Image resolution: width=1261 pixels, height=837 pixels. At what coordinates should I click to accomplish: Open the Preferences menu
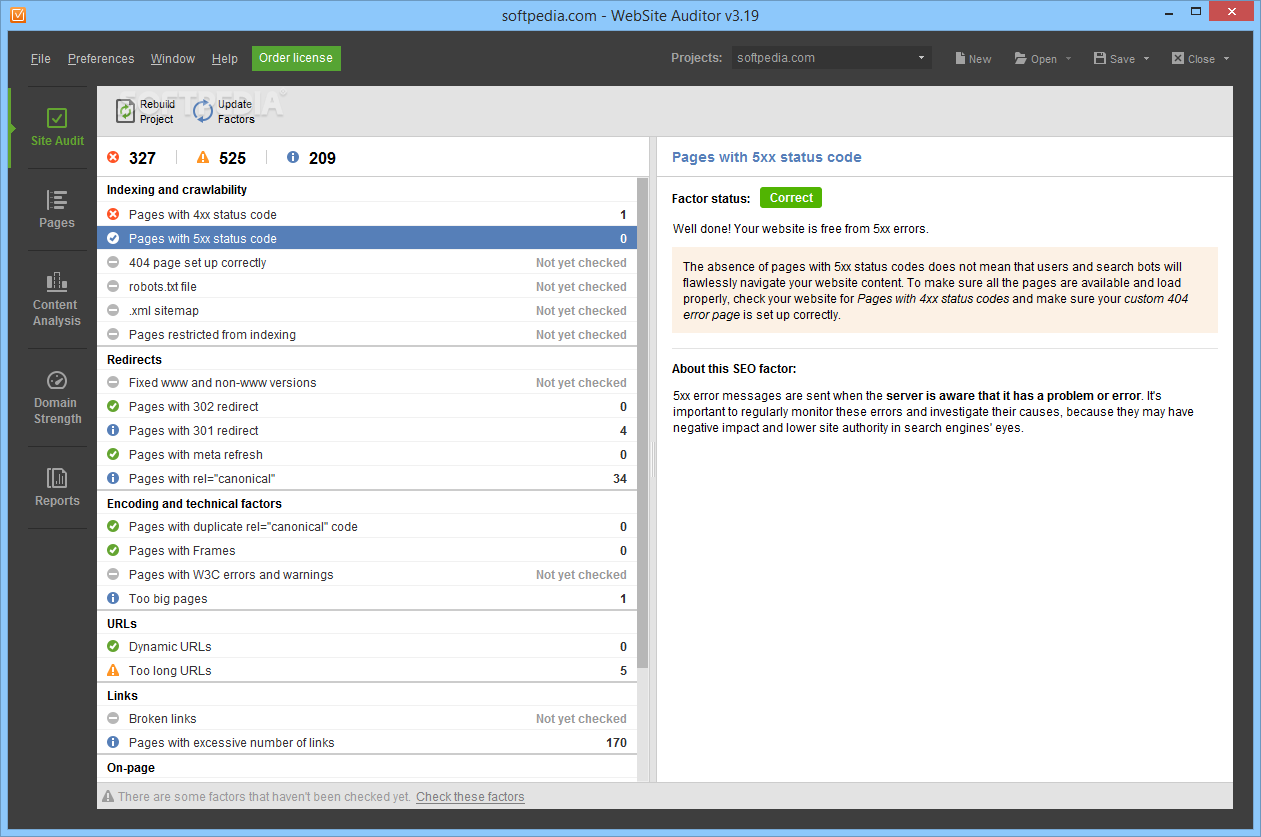click(101, 59)
